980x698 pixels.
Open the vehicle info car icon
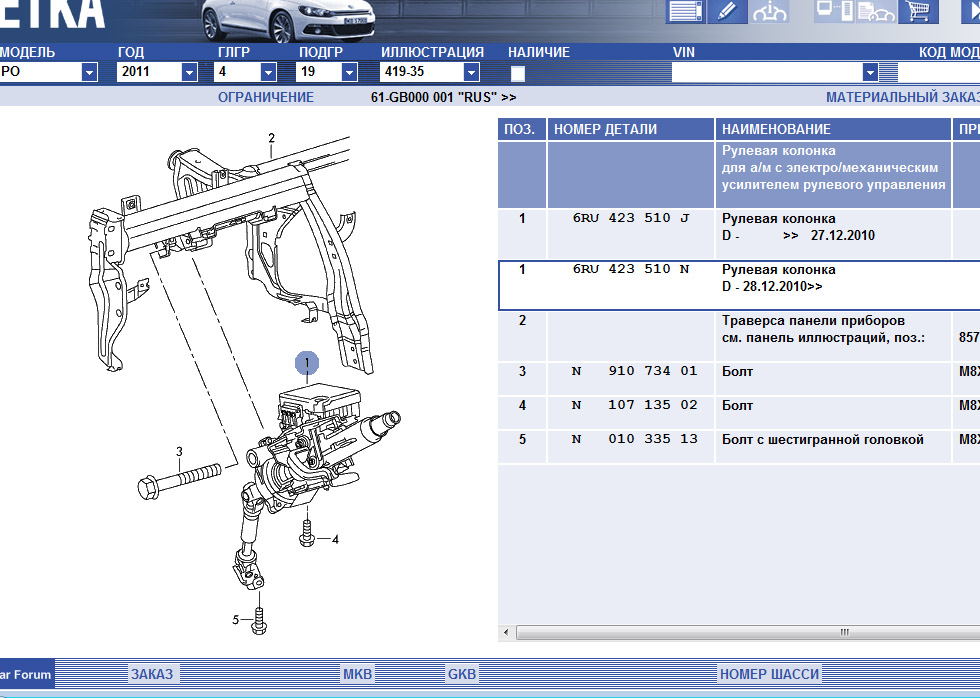(769, 11)
